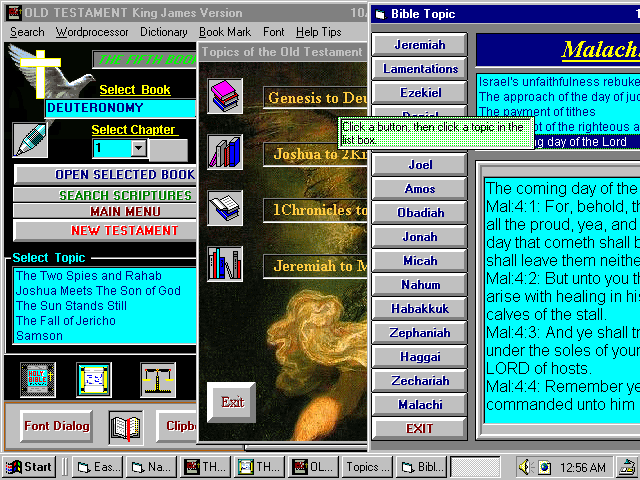The image size is (640, 480).
Task: Open the Select Chapter dropdown arrow
Action: (x=139, y=148)
